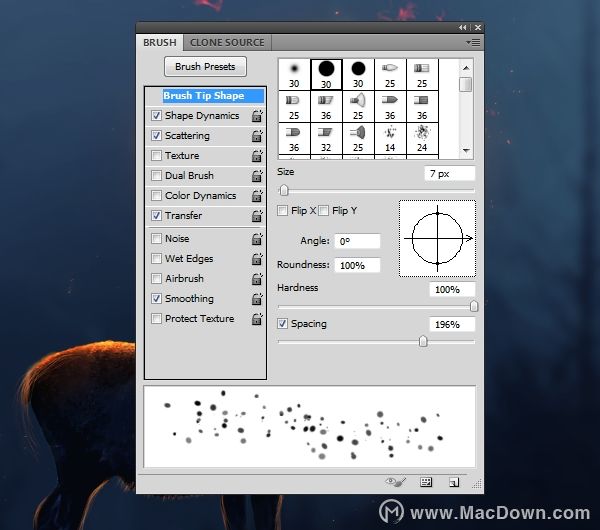Click the Hardness slider handle
This screenshot has height=530, width=600.
474,306
